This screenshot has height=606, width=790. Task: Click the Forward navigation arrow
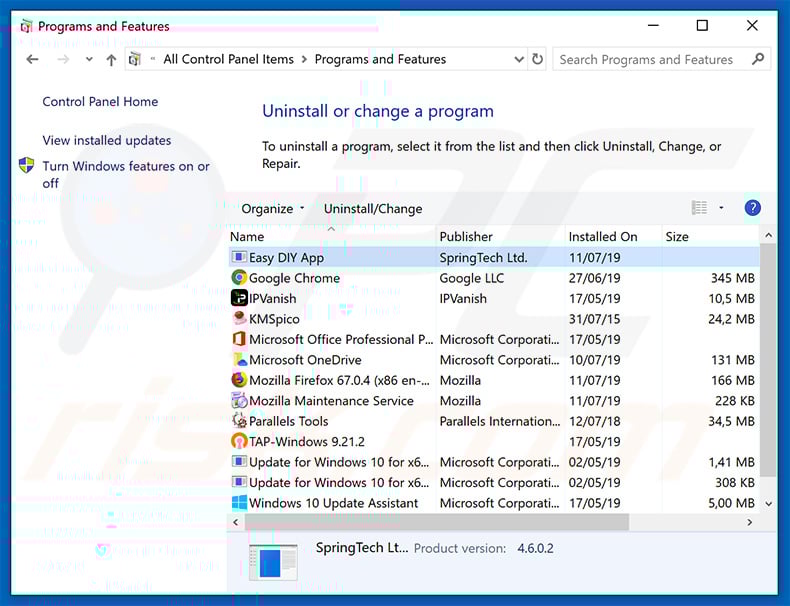(63, 59)
